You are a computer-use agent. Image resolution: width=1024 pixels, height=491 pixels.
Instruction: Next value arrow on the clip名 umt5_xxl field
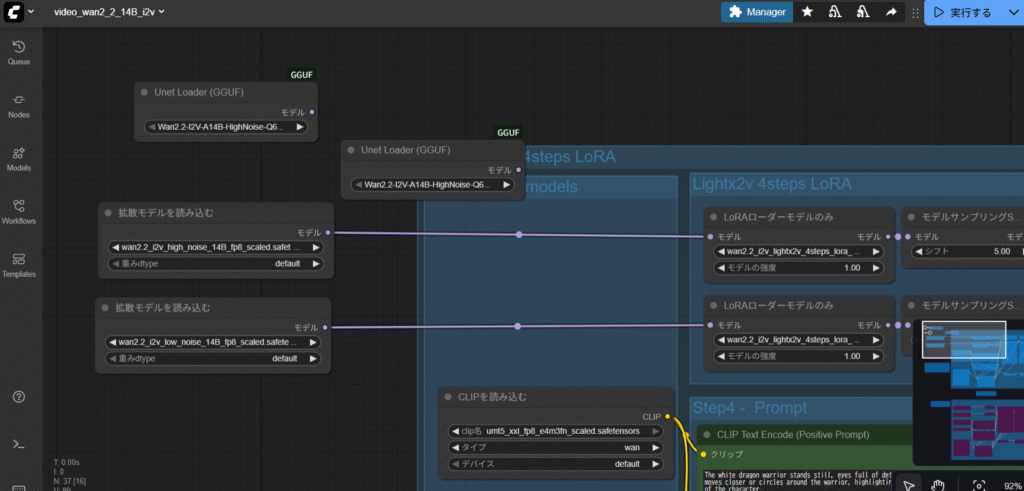pos(656,431)
